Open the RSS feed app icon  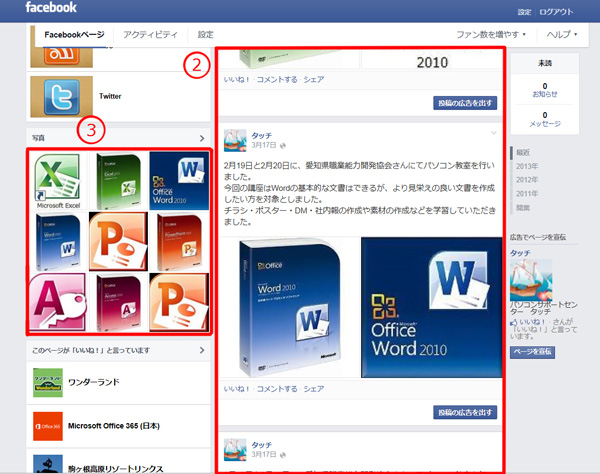62,57
